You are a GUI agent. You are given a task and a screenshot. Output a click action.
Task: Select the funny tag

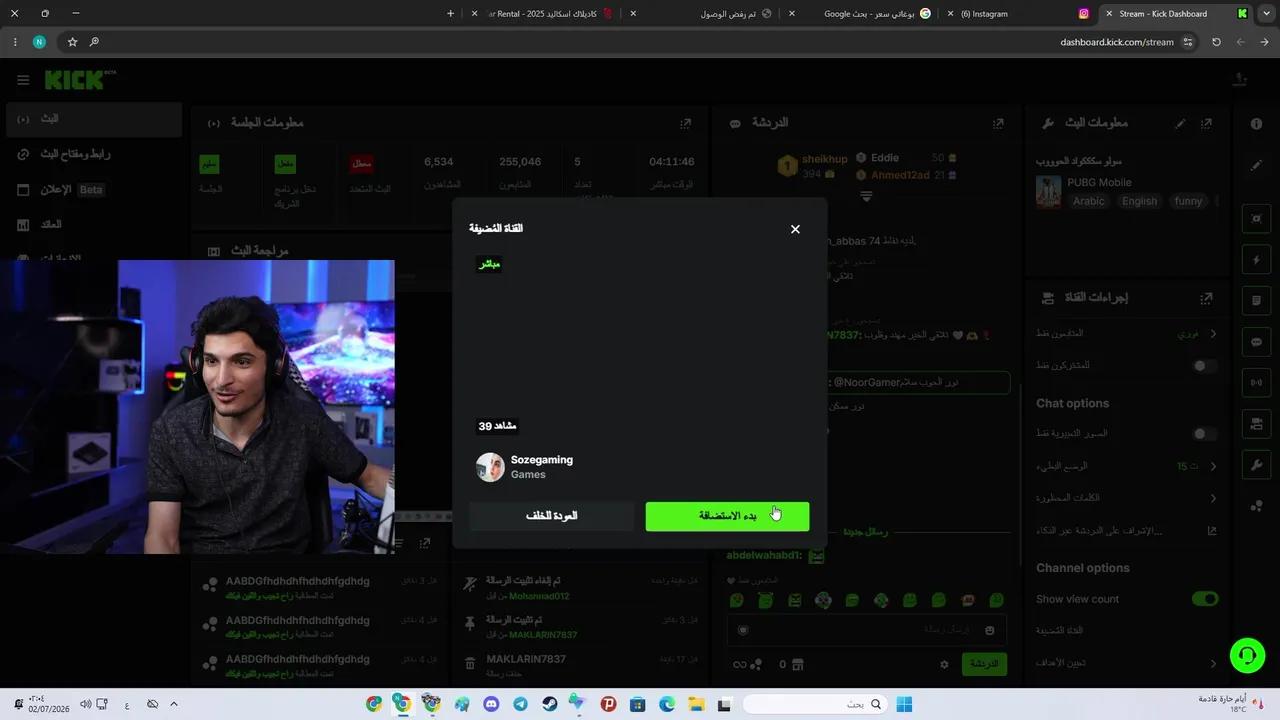(x=1188, y=201)
